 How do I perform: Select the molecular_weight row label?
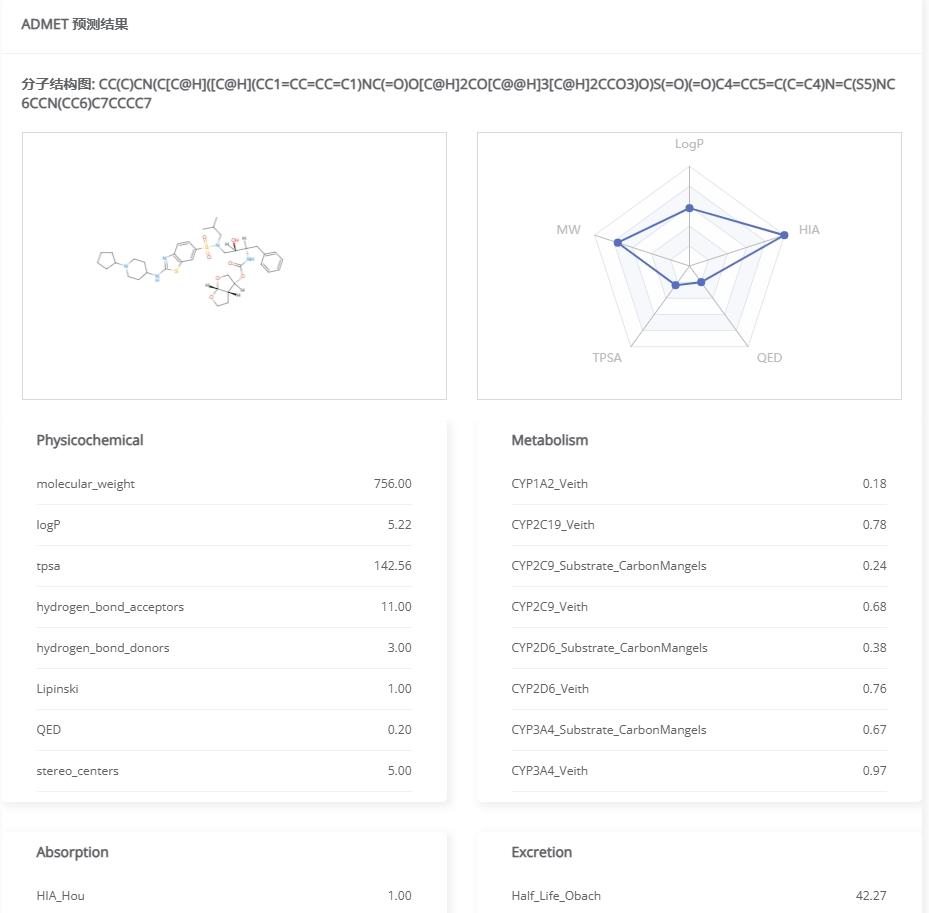point(85,484)
